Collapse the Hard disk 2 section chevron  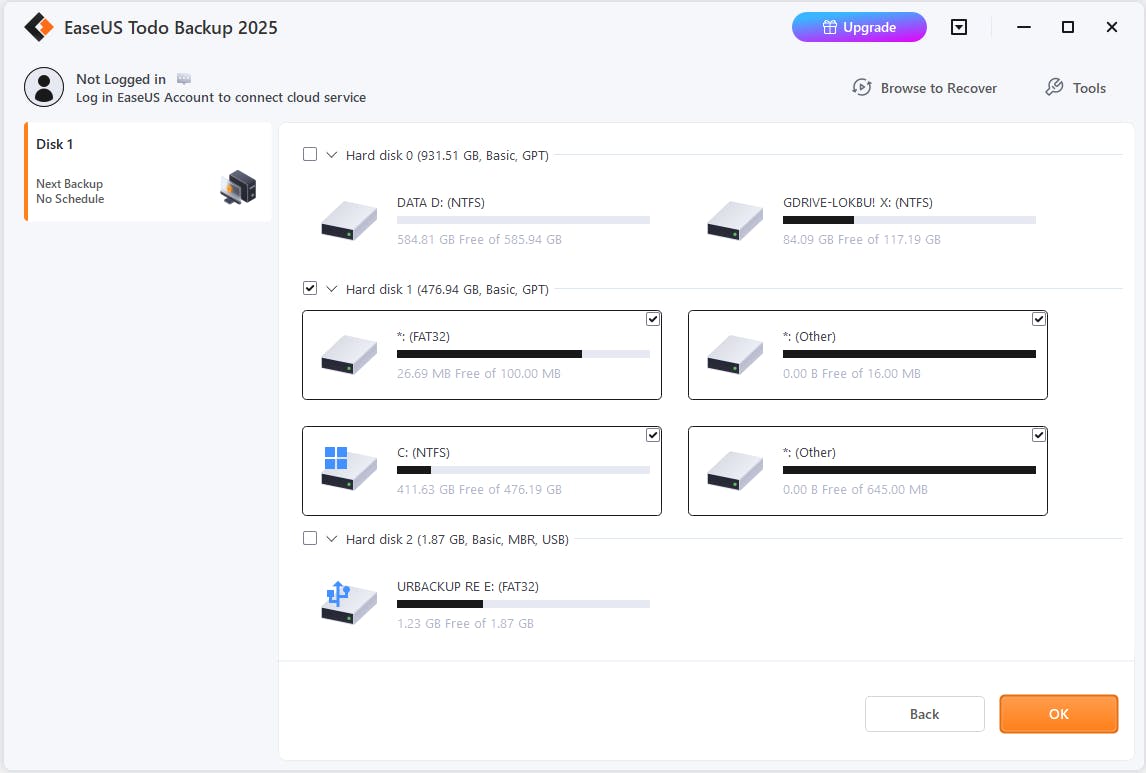[x=332, y=539]
